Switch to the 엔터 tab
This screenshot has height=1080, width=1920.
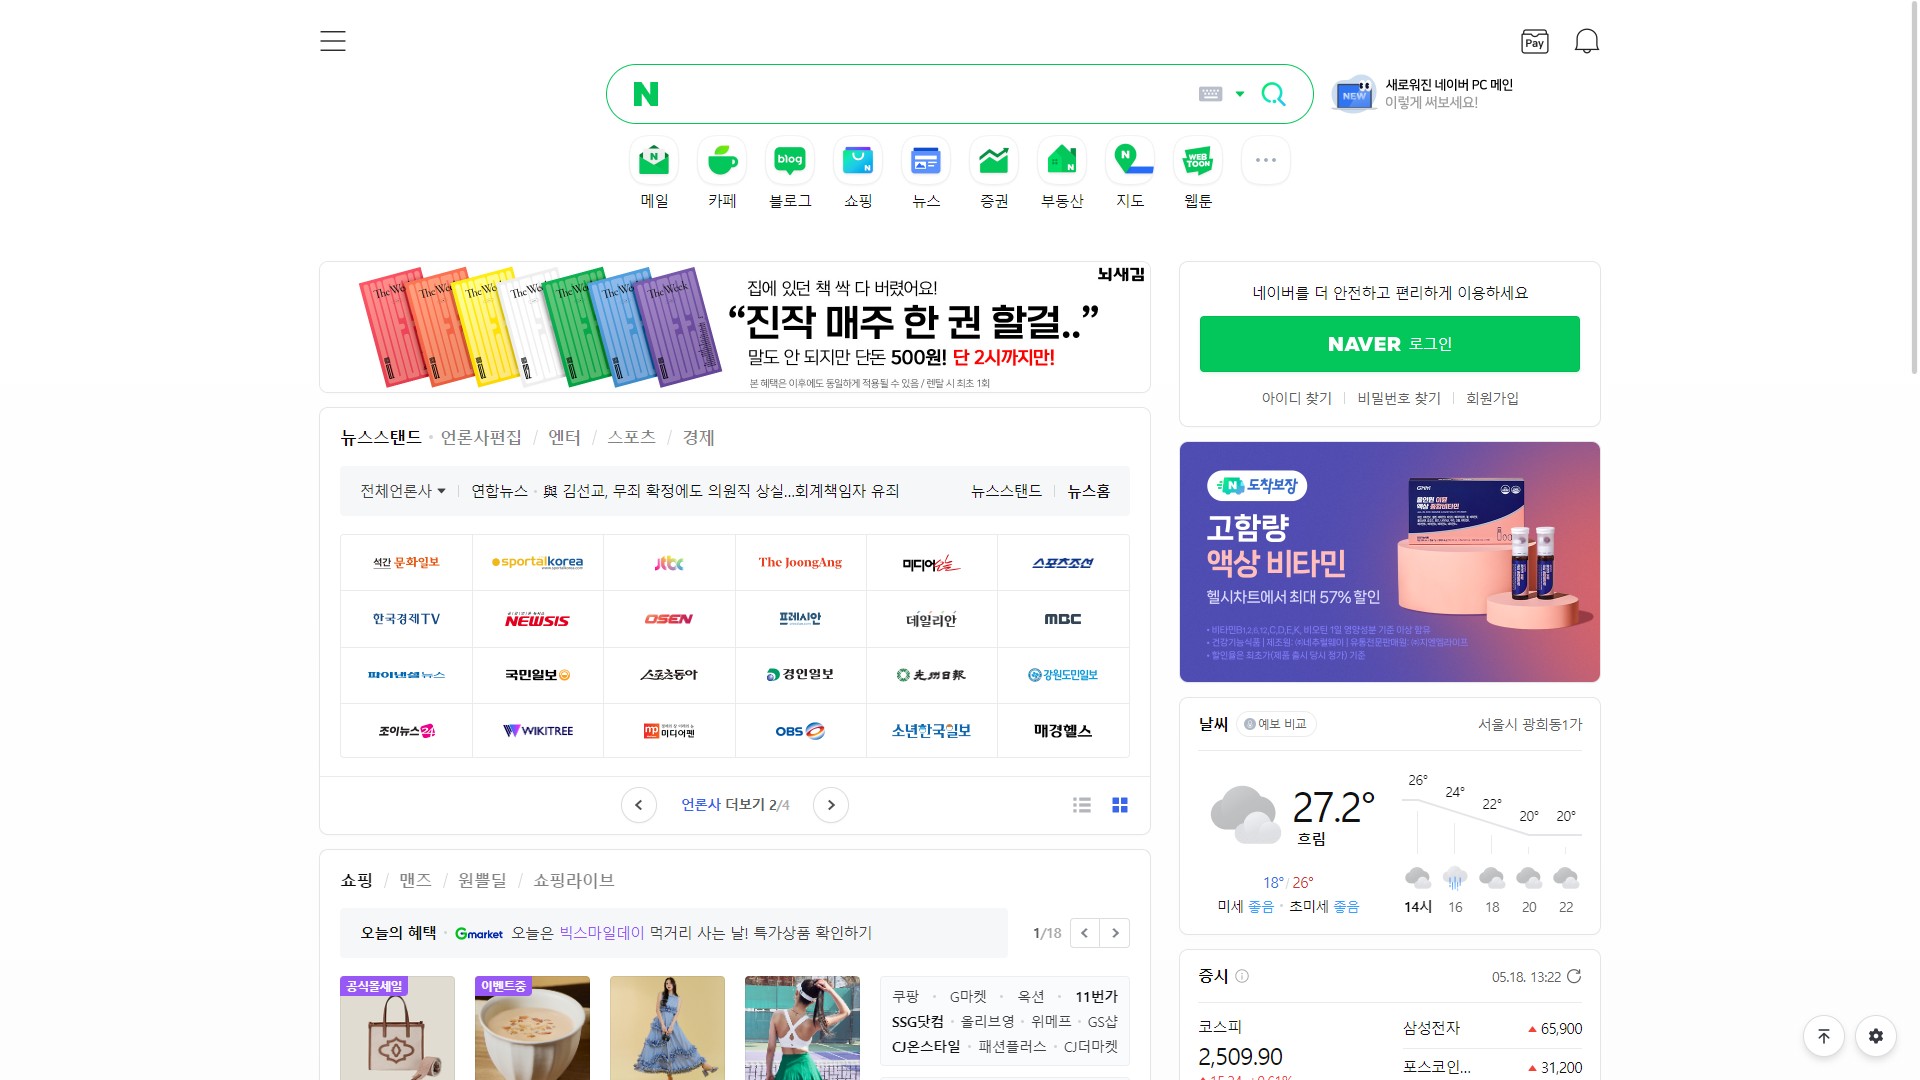pyautogui.click(x=564, y=438)
